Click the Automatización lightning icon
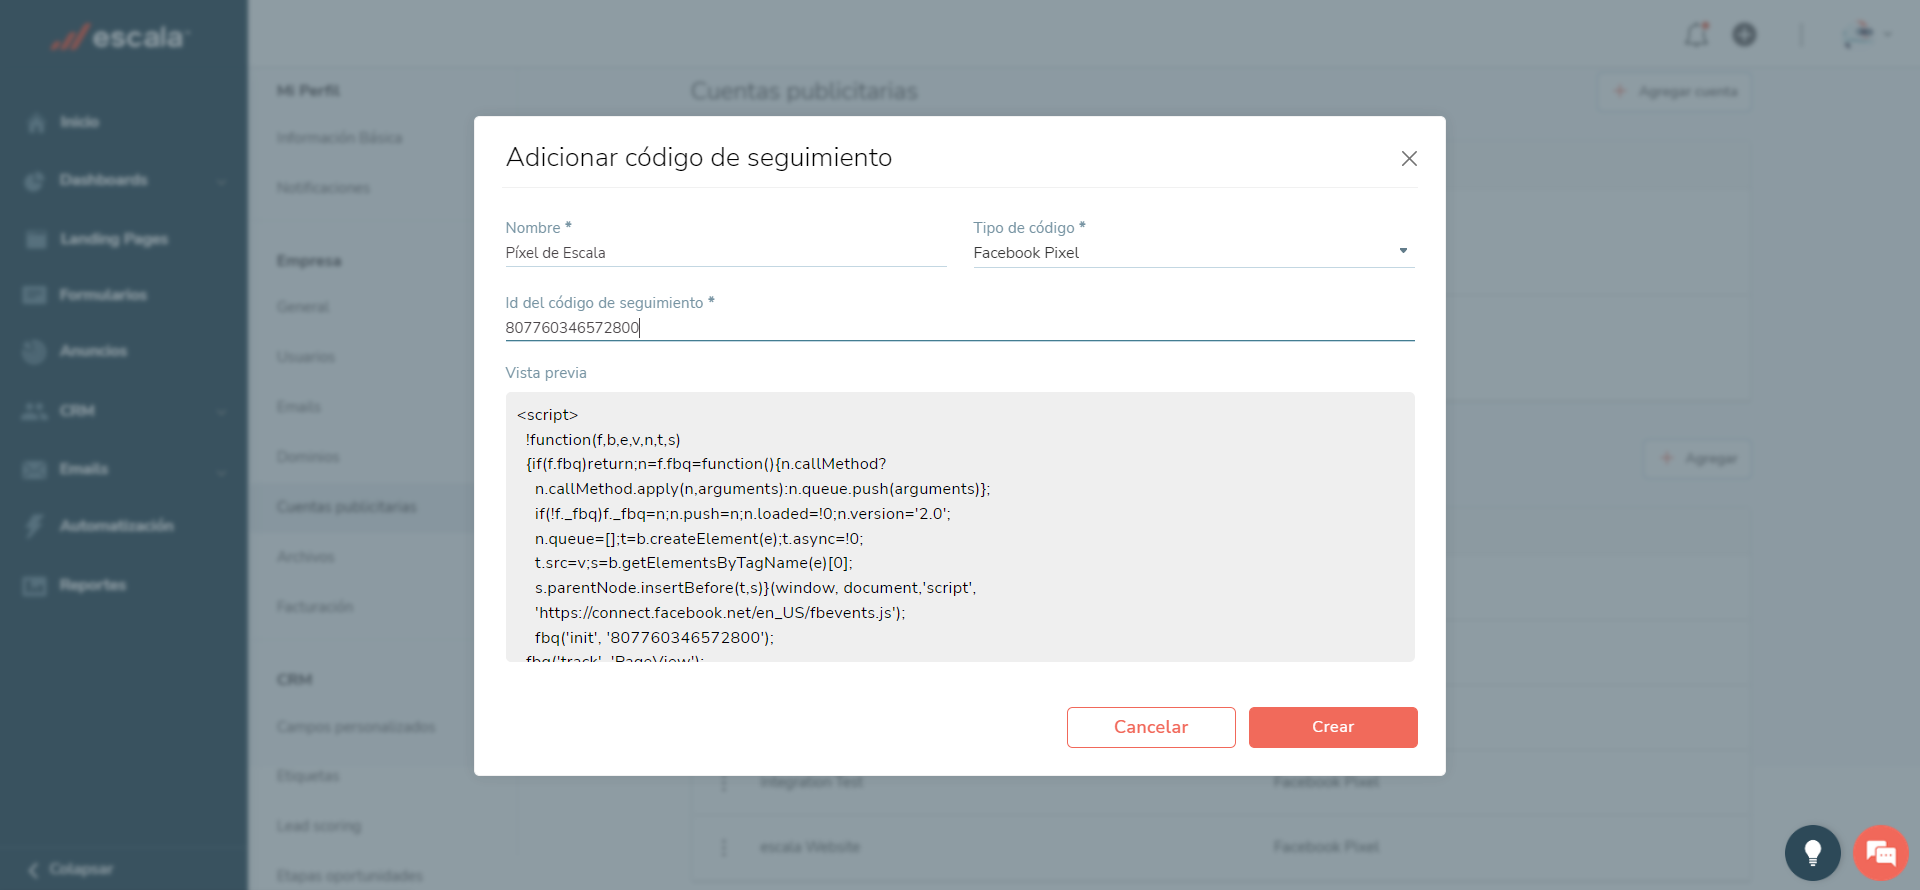This screenshot has width=1920, height=890. tap(34, 526)
